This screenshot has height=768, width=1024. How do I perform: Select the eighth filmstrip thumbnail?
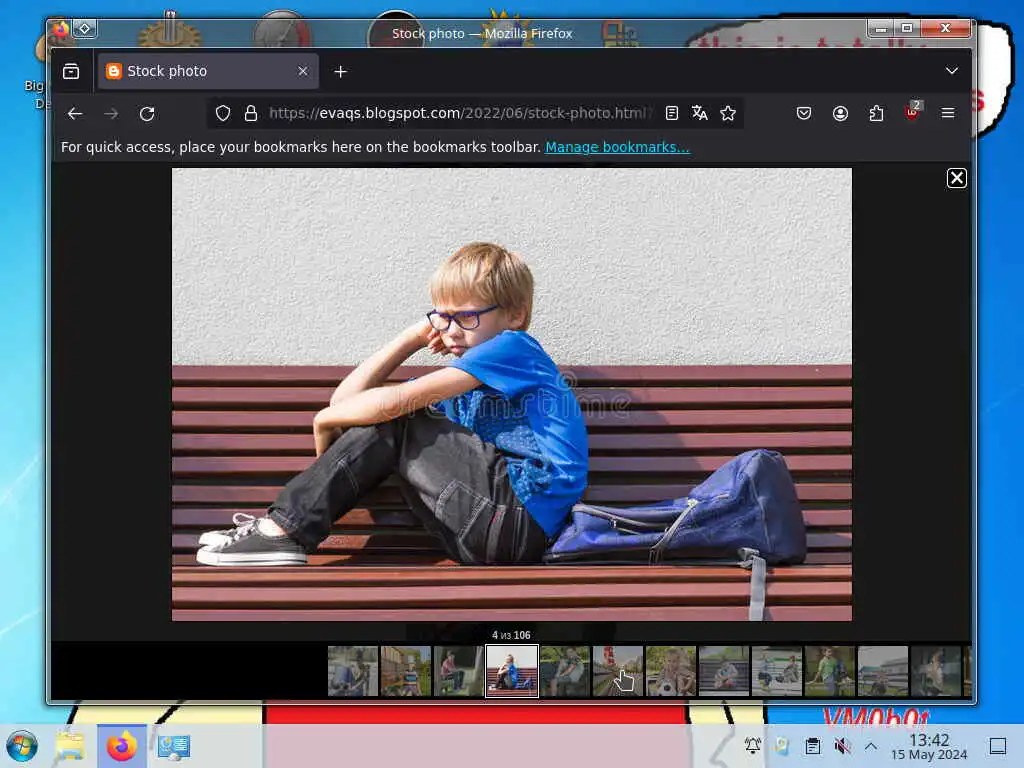(x=724, y=671)
